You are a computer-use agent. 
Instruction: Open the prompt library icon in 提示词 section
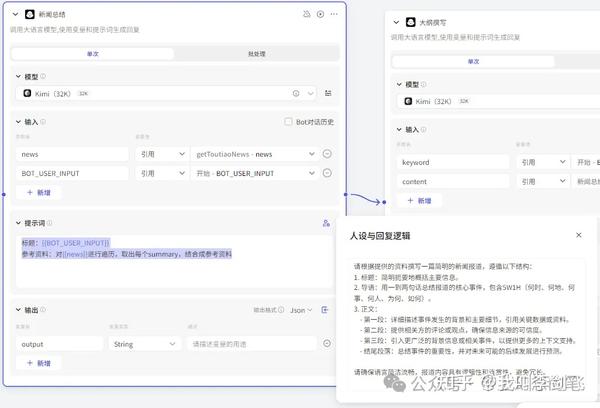coord(326,223)
